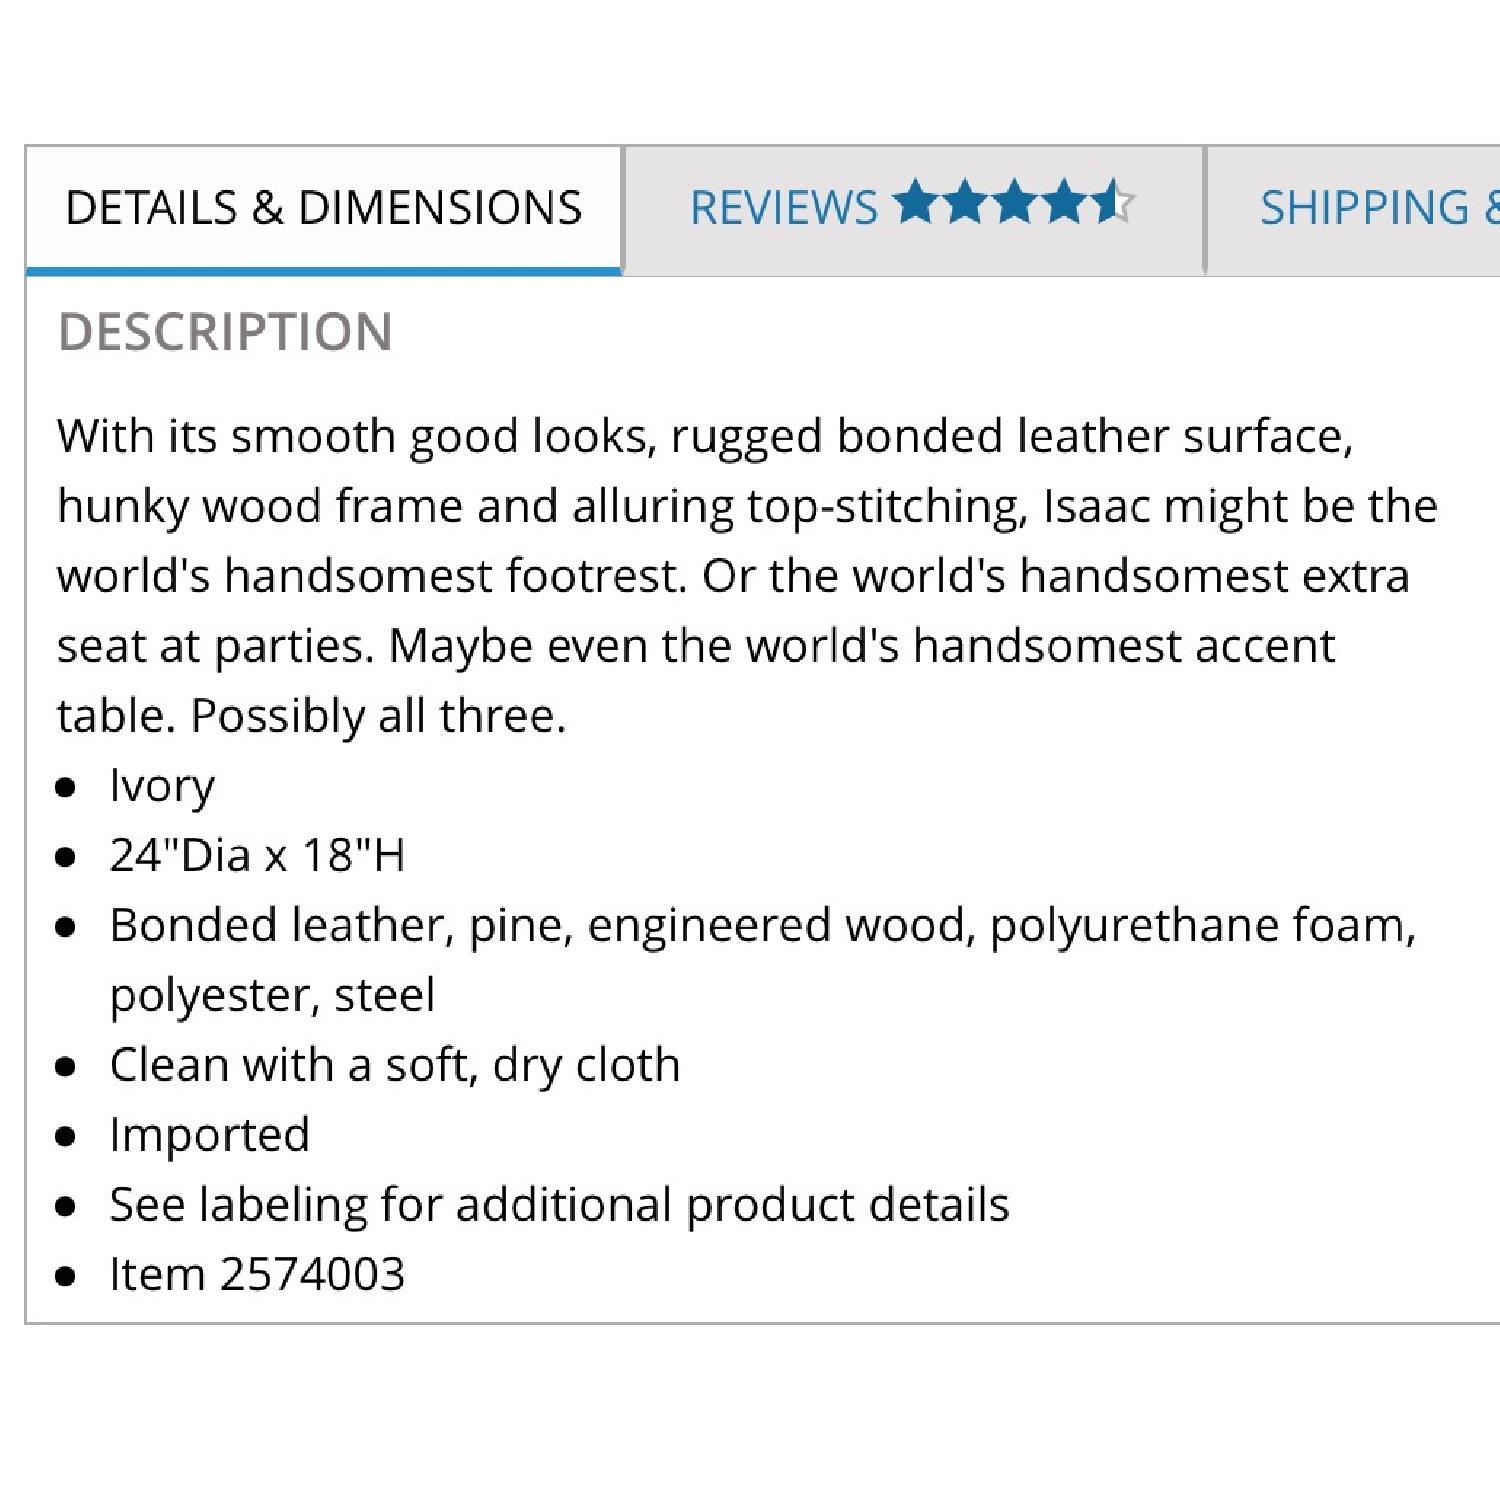Click the 24"Dia x 18"H dimensions line

point(257,856)
